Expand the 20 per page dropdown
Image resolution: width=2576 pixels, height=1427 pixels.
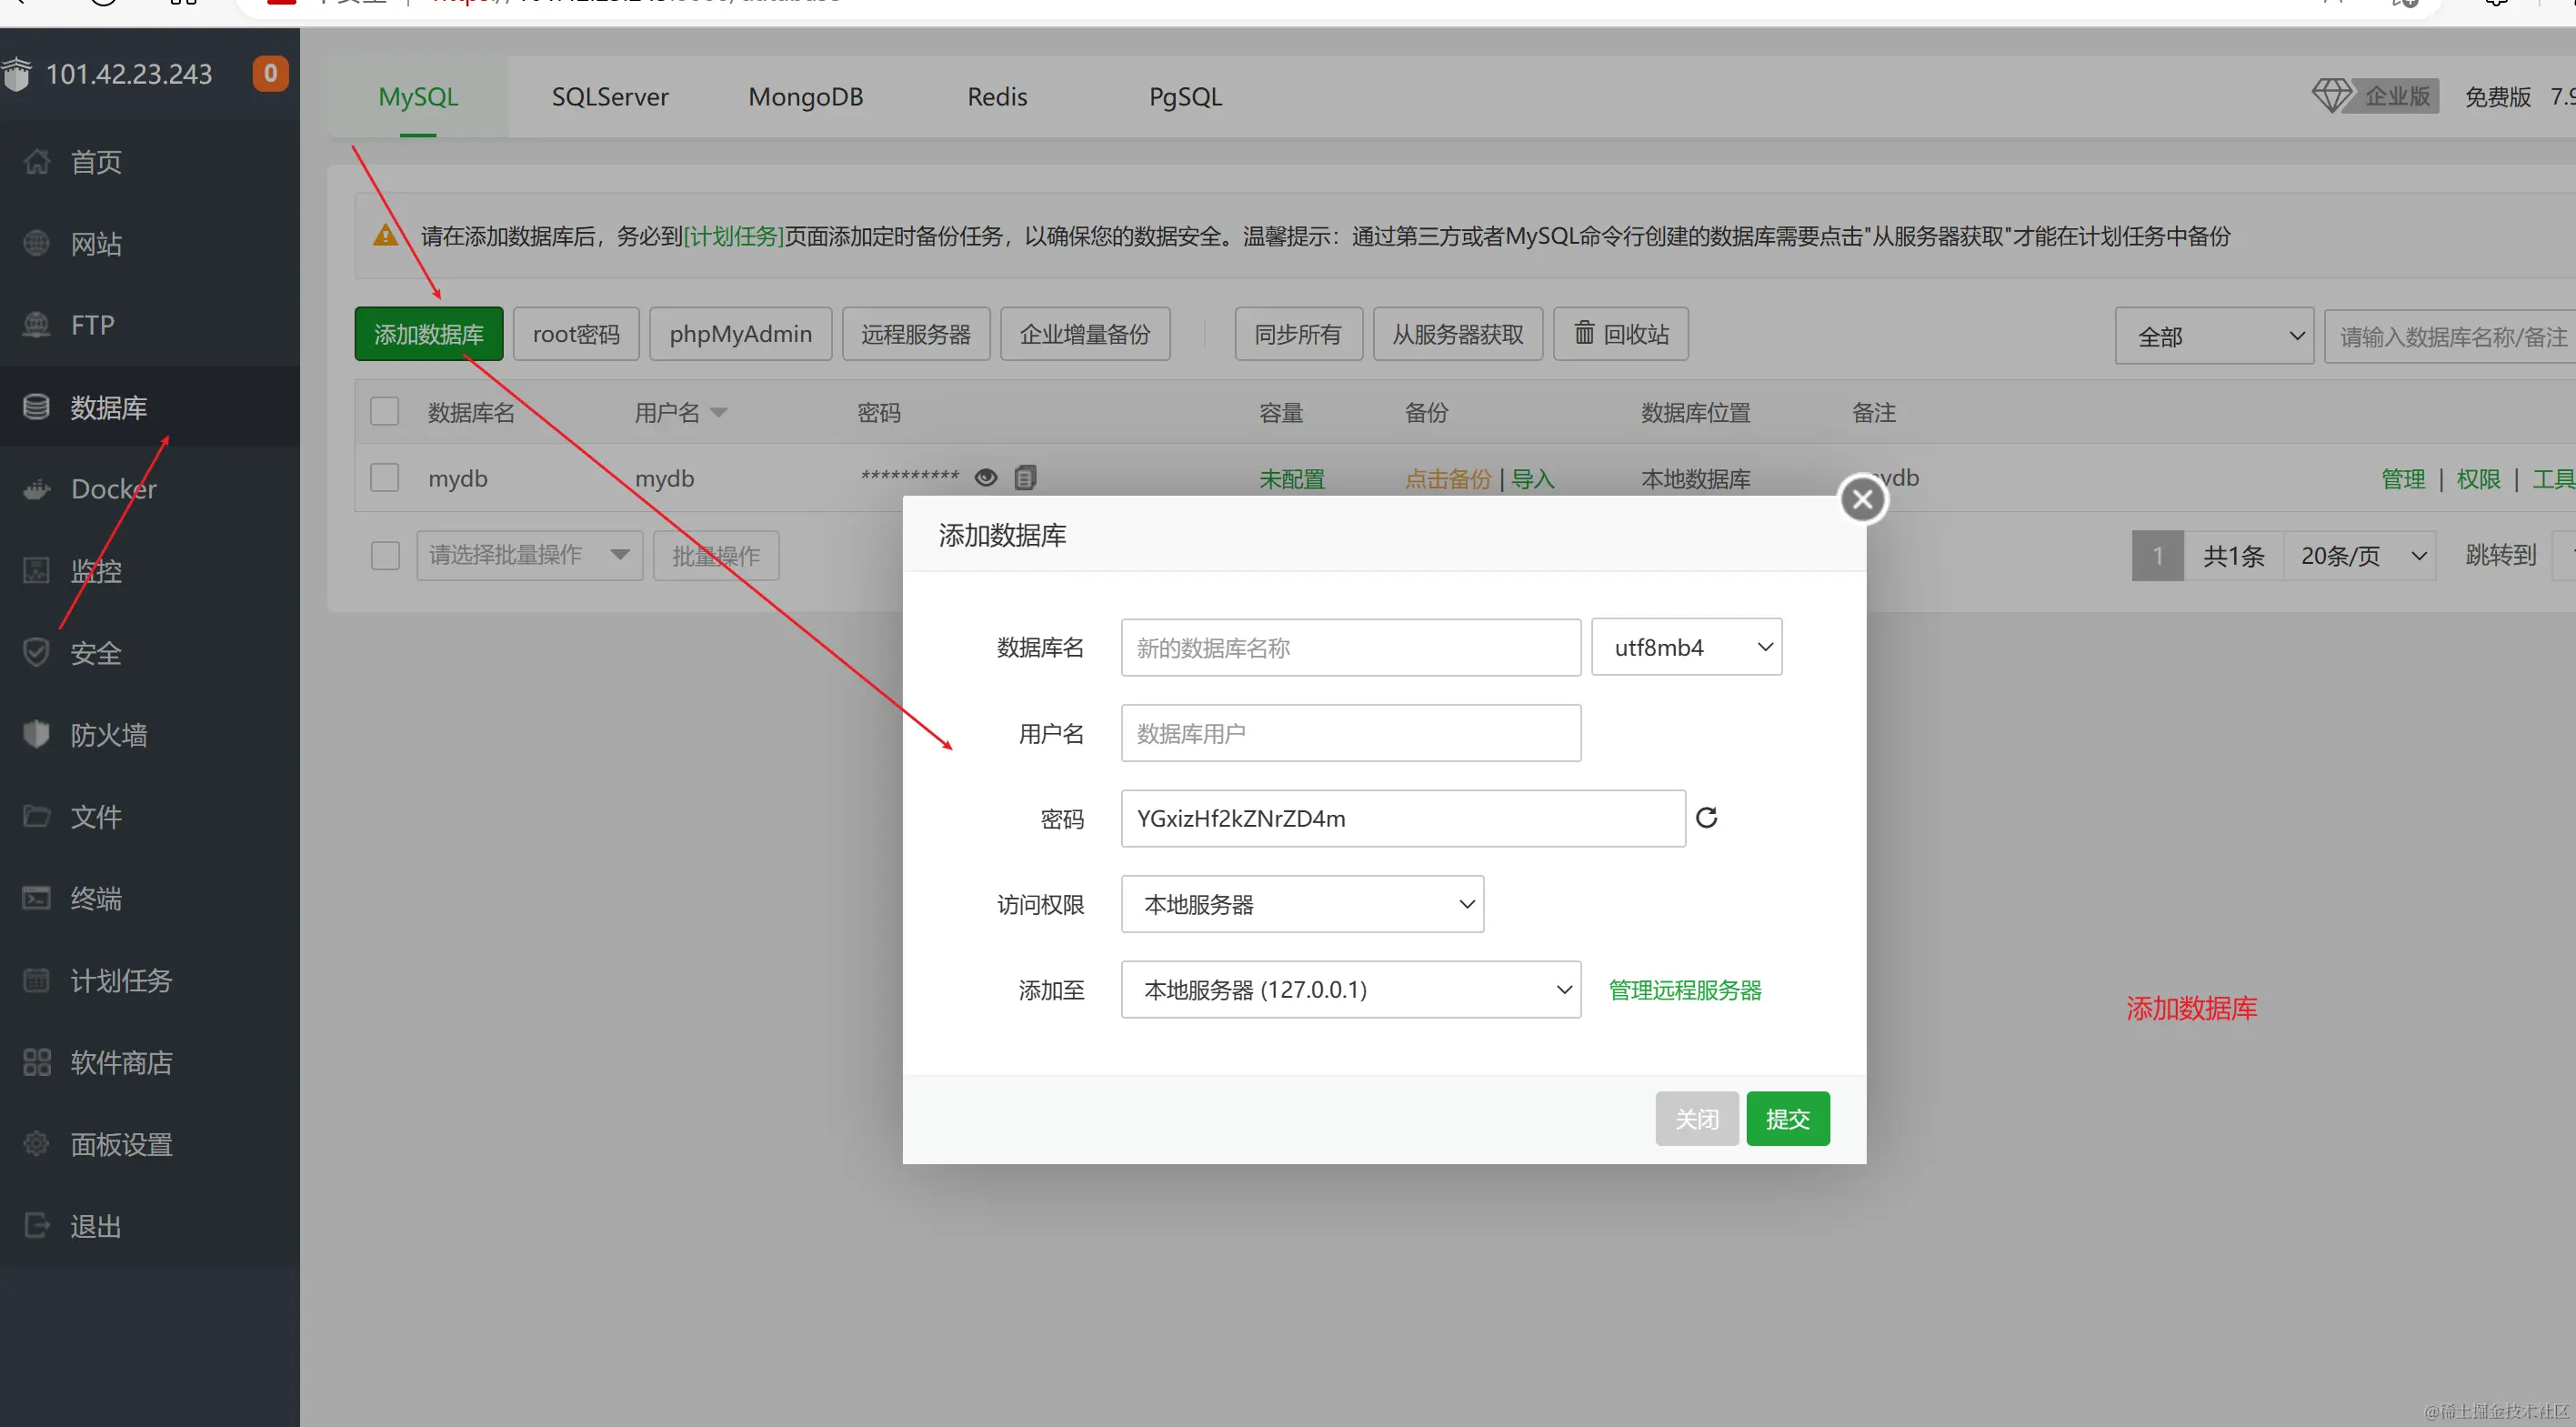2360,556
